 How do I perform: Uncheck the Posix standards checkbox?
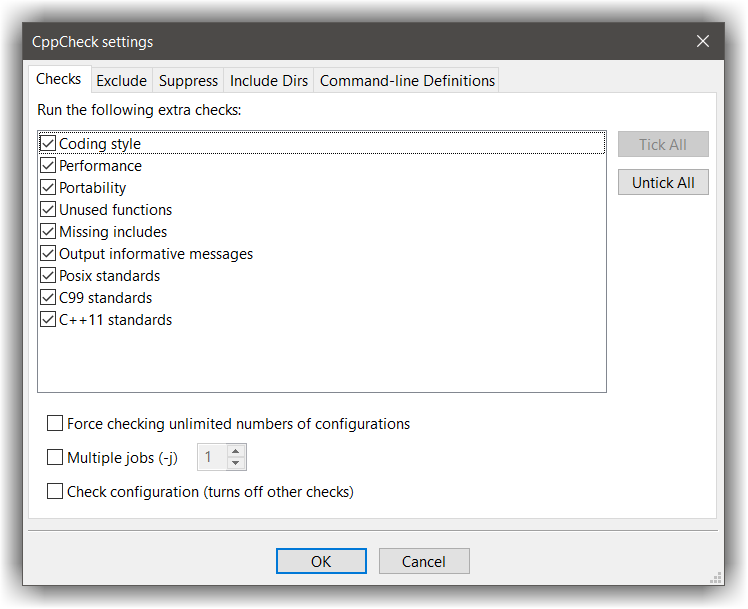pyautogui.click(x=48, y=276)
